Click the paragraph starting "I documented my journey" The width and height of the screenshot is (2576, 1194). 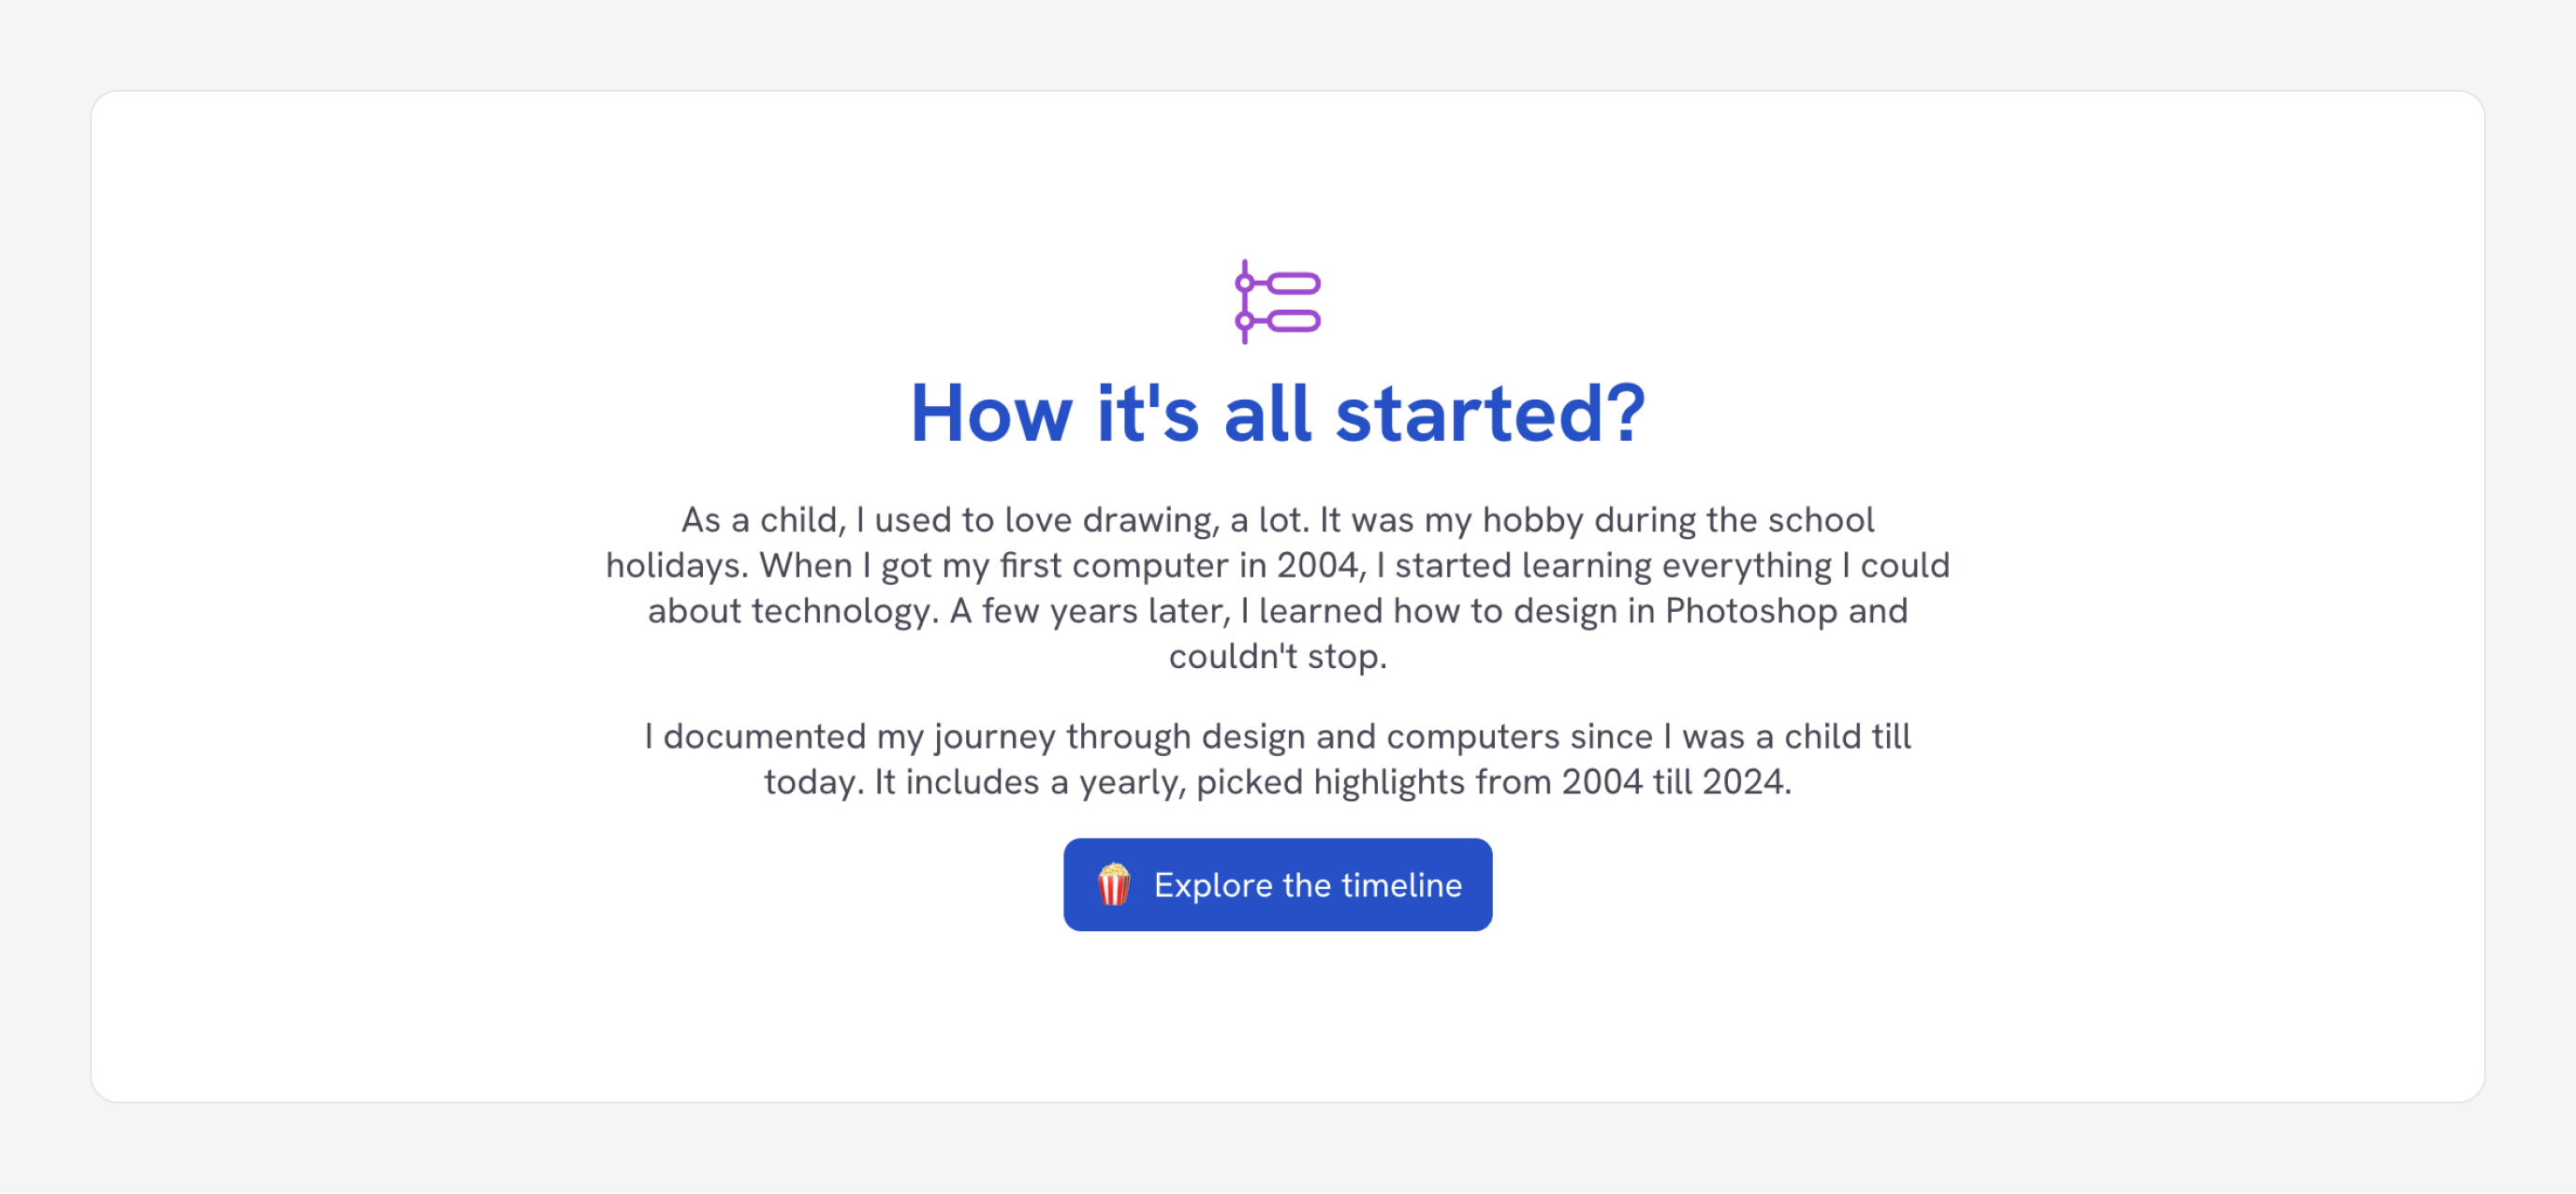(x=1277, y=759)
